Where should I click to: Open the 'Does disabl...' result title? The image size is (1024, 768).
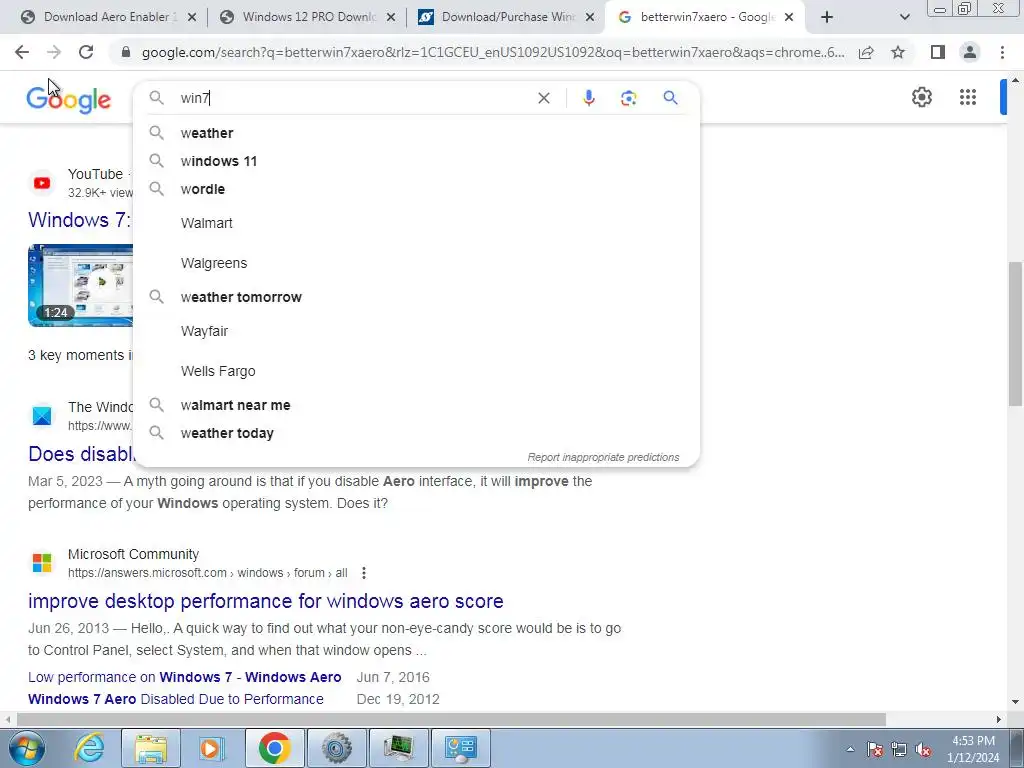pyautogui.click(x=81, y=454)
